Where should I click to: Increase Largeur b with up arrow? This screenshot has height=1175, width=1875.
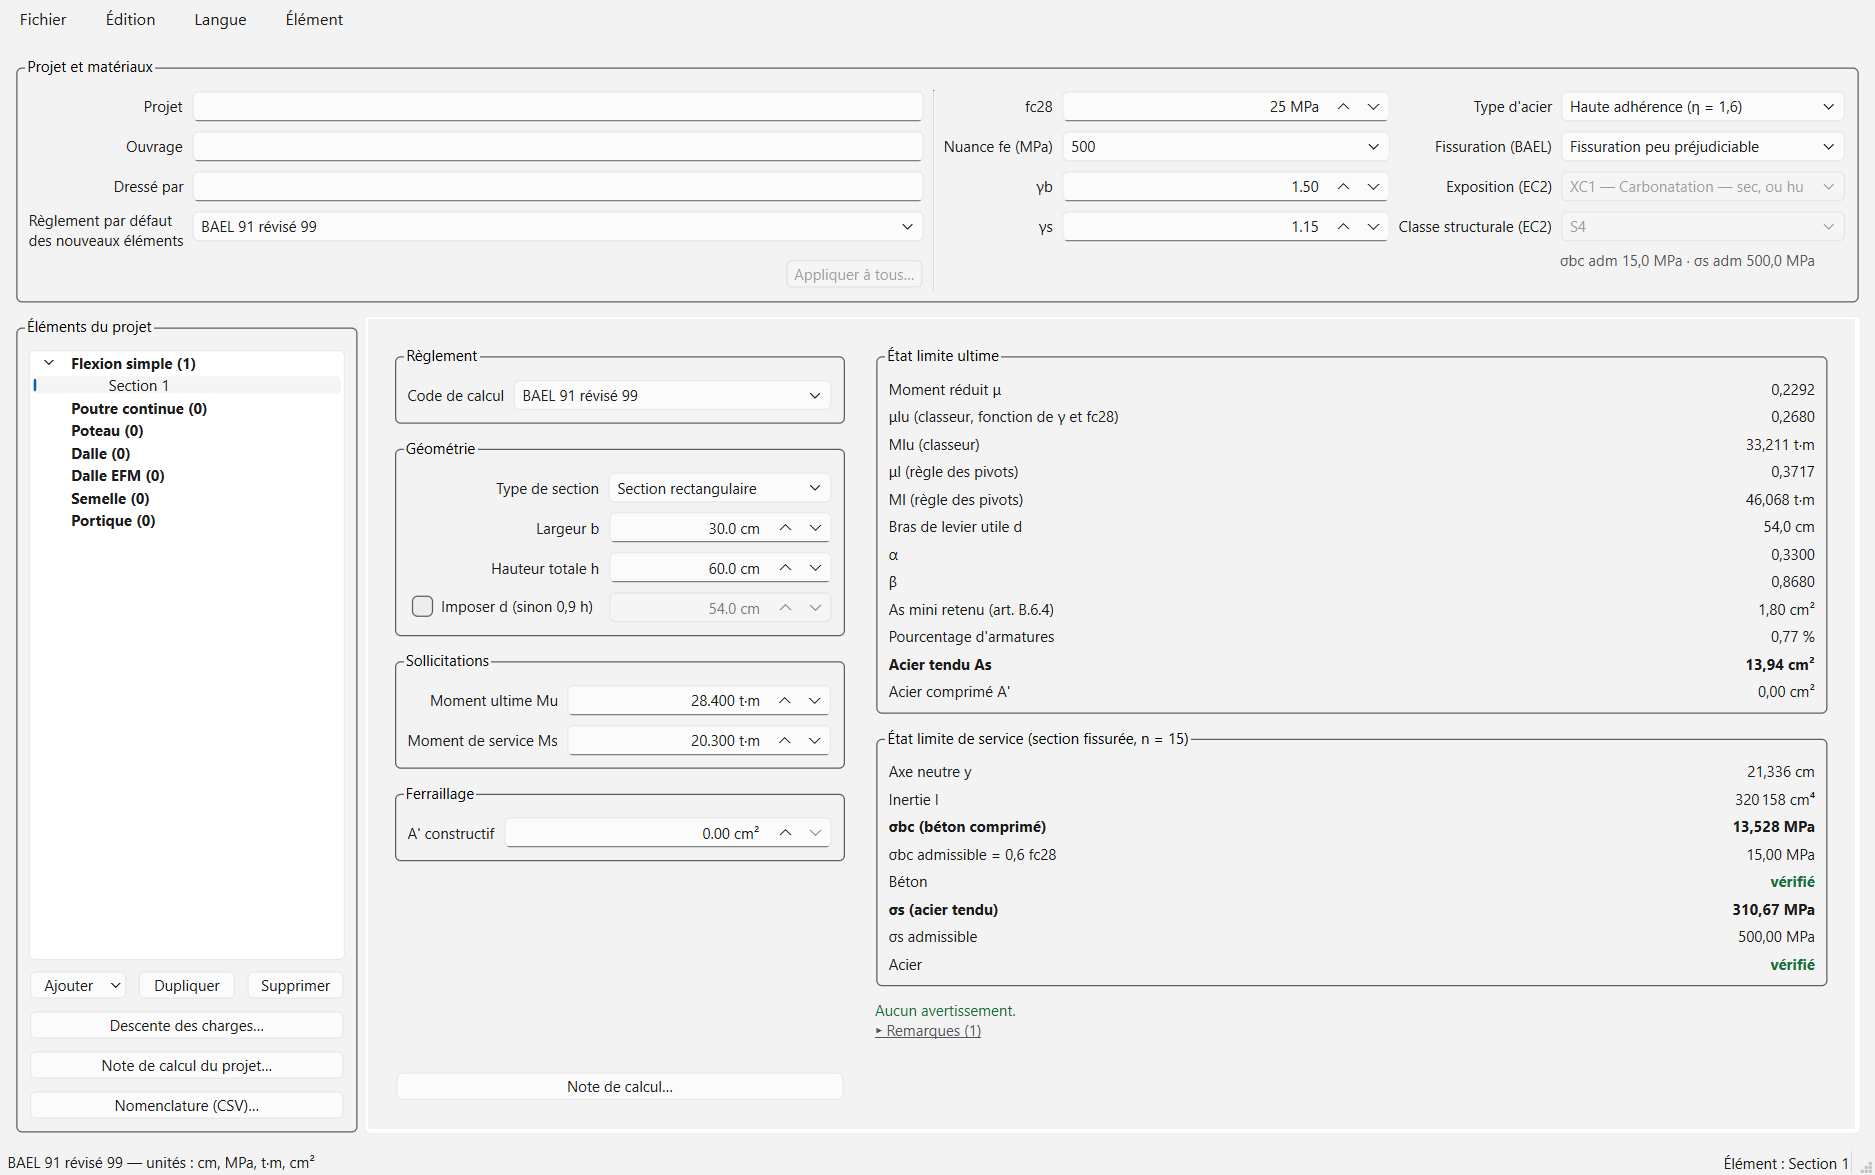786,528
